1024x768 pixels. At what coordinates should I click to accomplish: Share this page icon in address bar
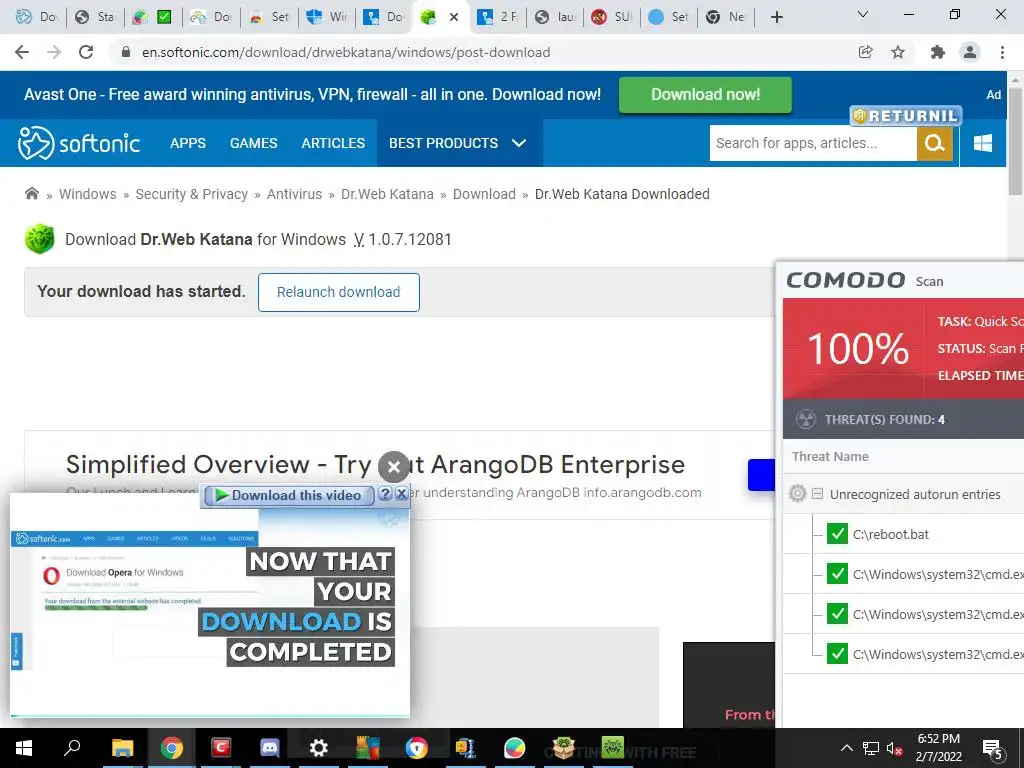[x=866, y=52]
